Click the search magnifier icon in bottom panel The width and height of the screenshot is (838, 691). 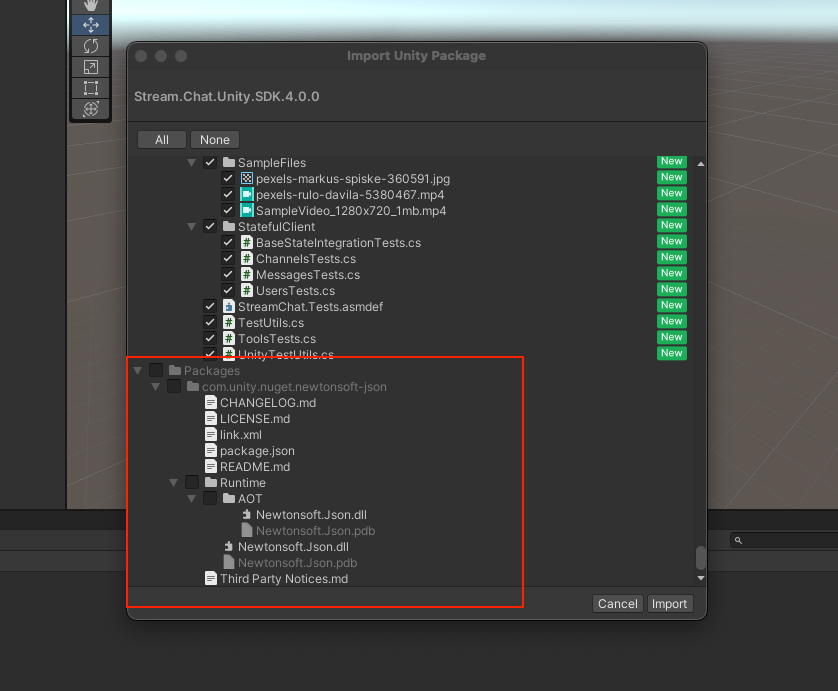point(738,540)
